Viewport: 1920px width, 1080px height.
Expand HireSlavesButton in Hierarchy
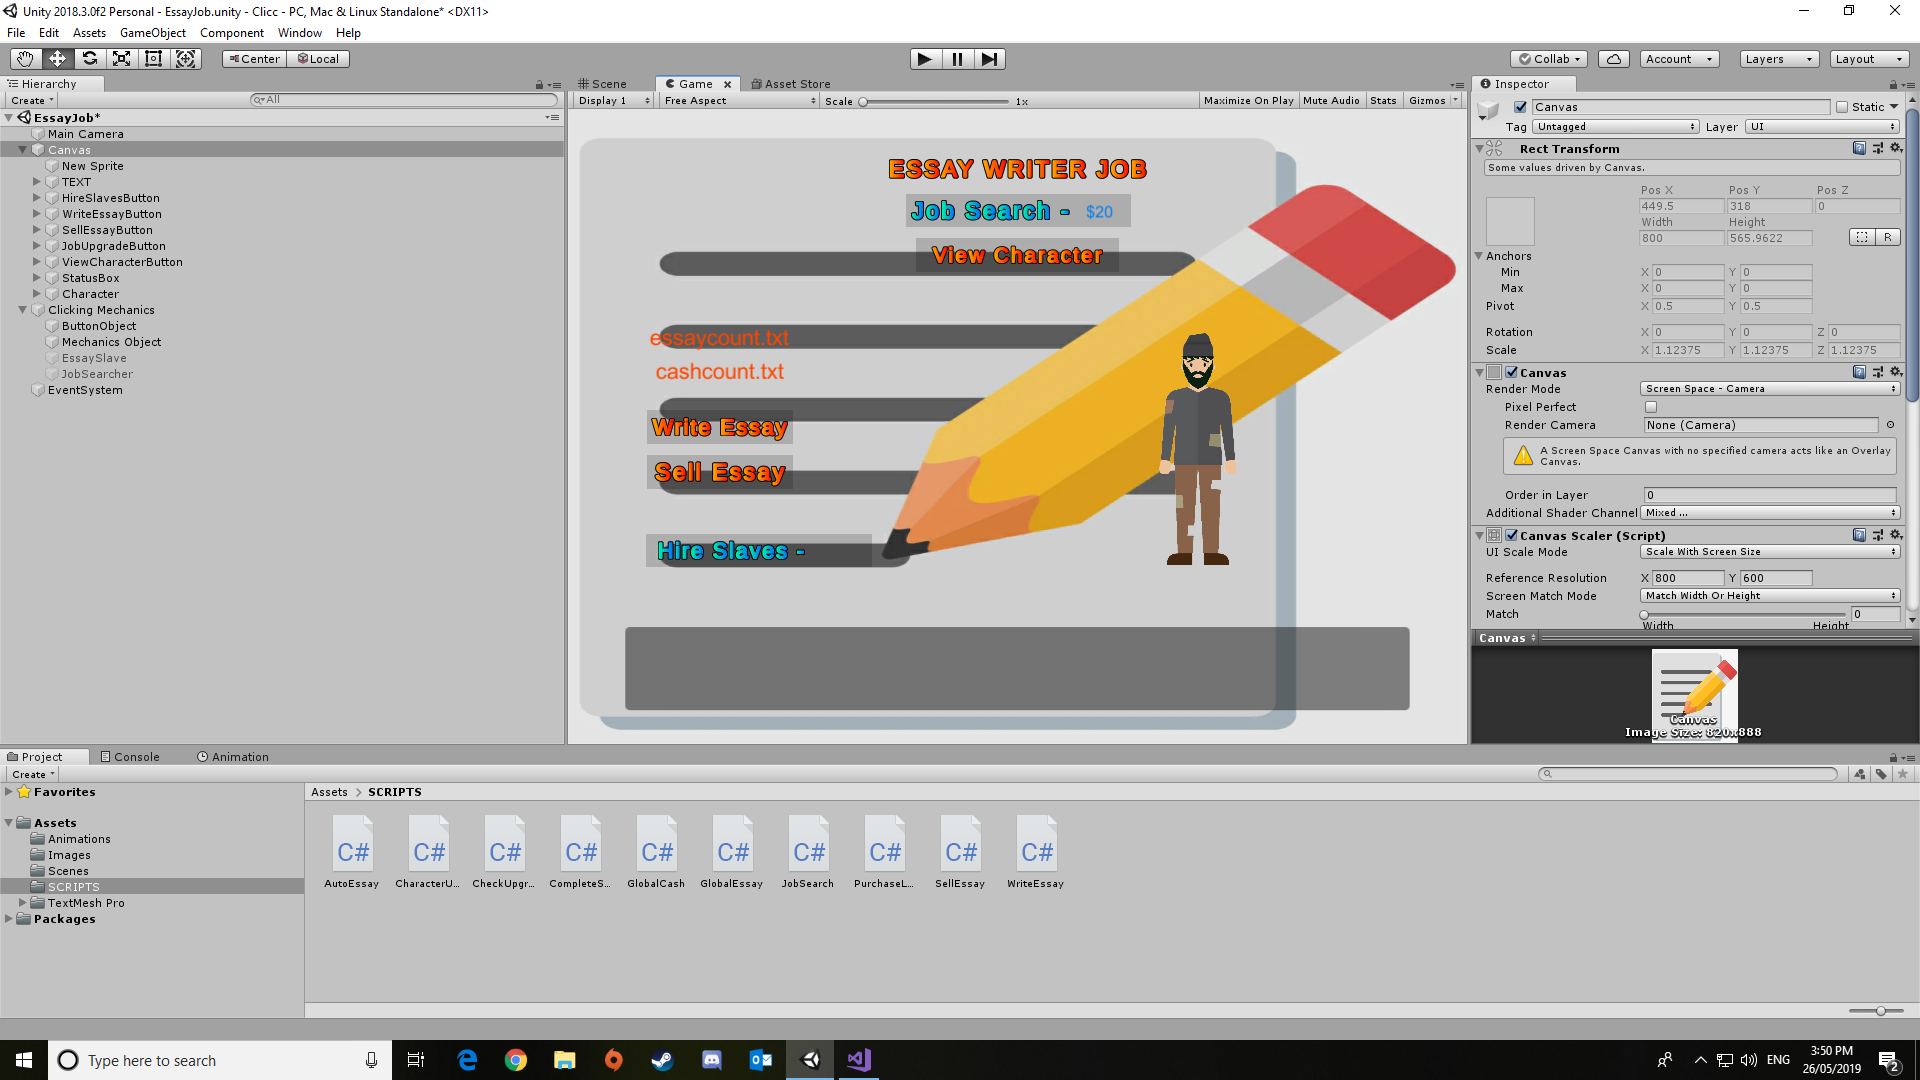pyautogui.click(x=37, y=198)
